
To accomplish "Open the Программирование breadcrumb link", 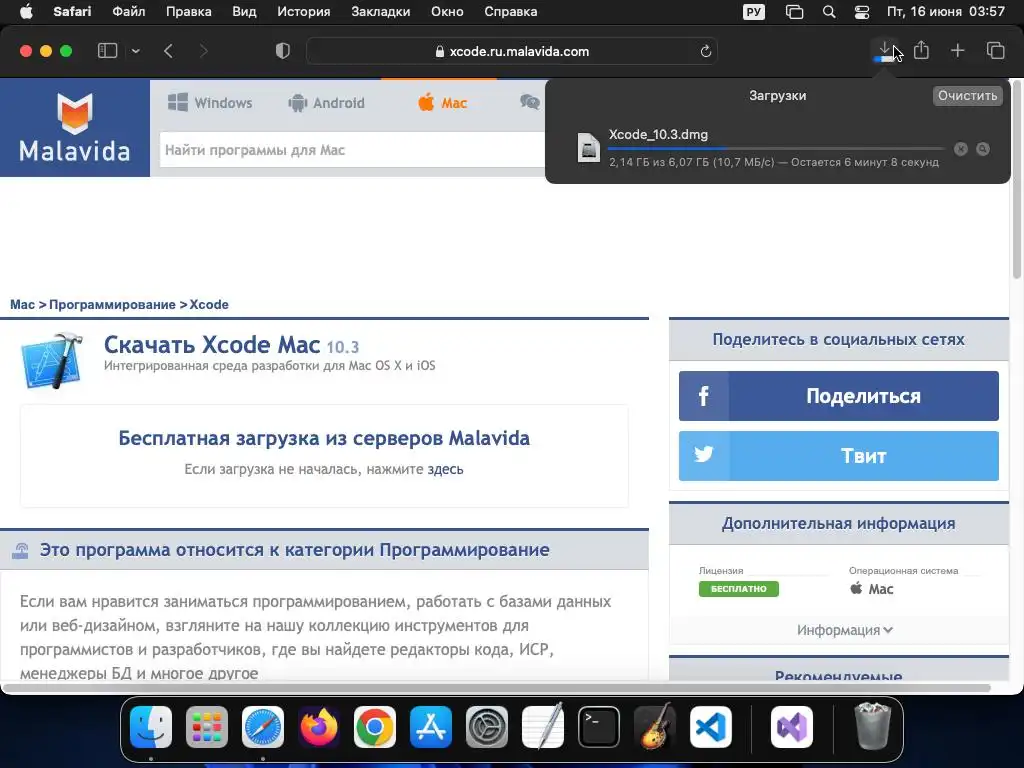I will pos(112,304).
